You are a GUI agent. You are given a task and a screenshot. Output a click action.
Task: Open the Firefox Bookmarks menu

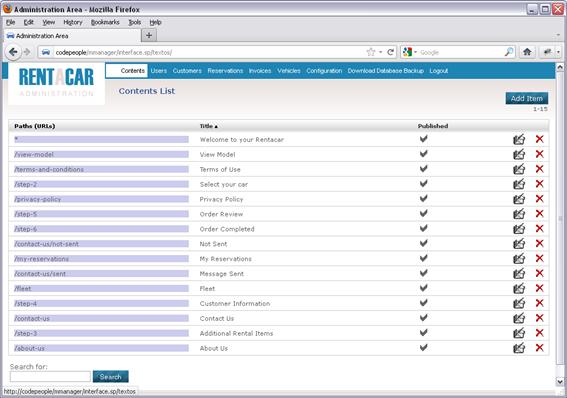[105, 22]
